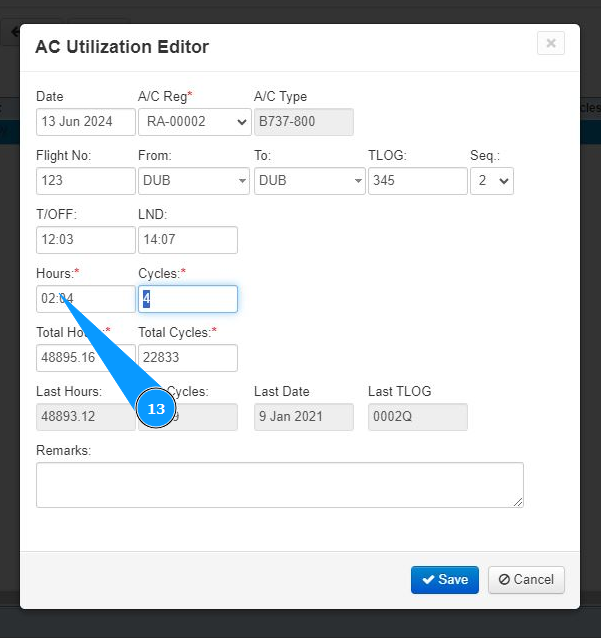Open the Seq. dropdown
Screen dimensions: 601x638
[491, 181]
